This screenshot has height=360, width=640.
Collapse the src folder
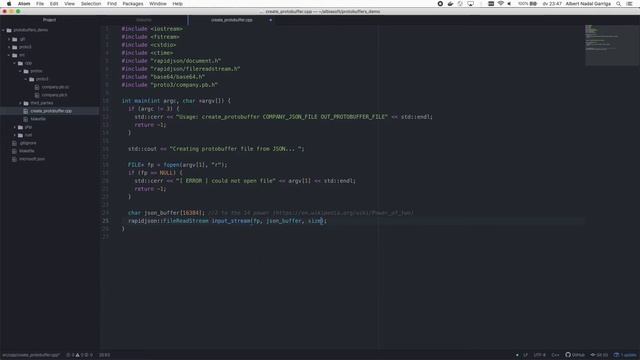point(9,55)
